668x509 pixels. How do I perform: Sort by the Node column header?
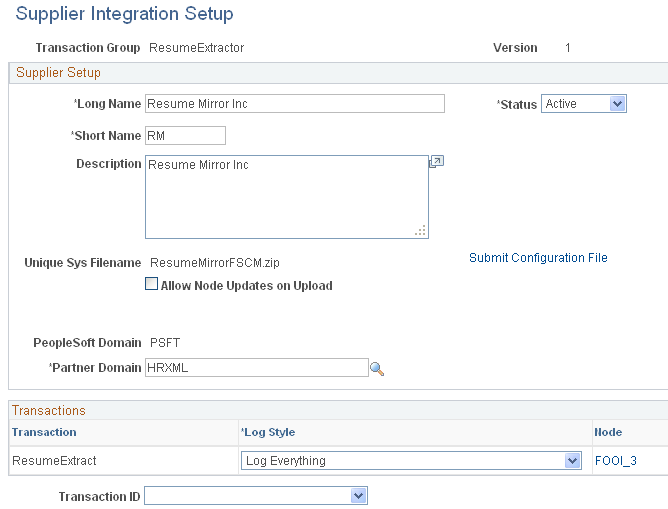608,432
